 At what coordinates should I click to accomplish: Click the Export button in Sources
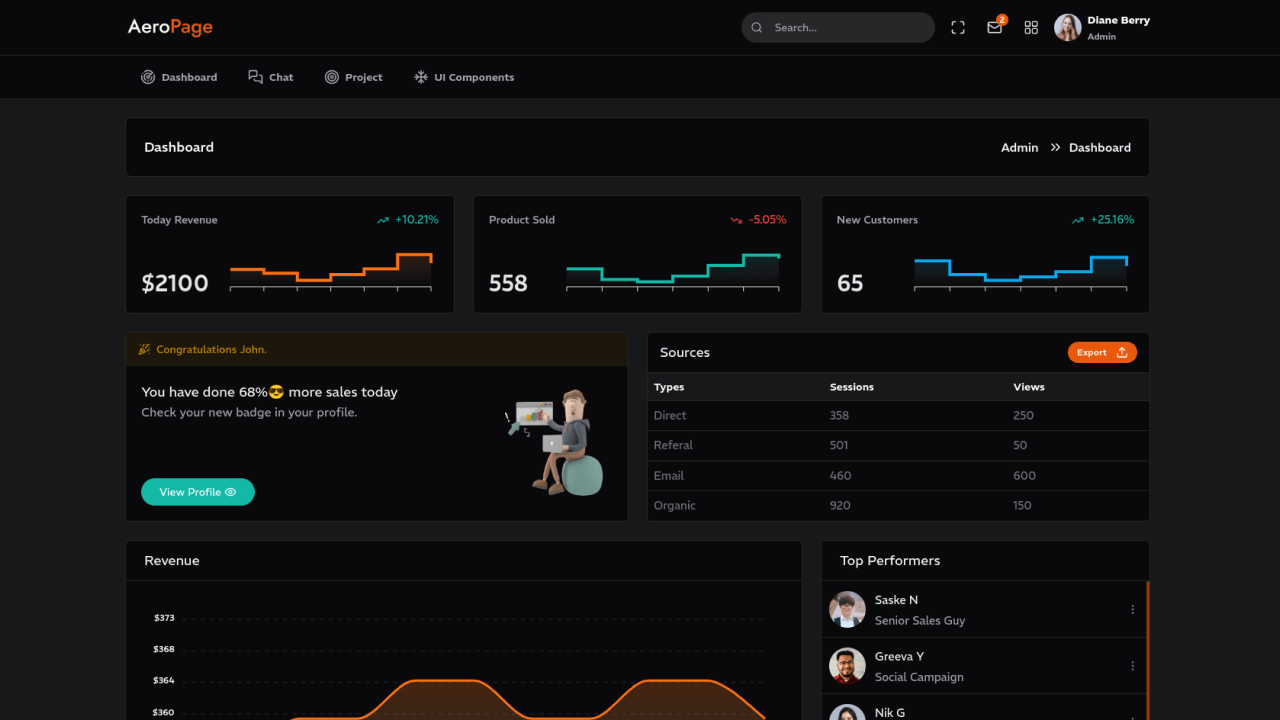point(1102,352)
